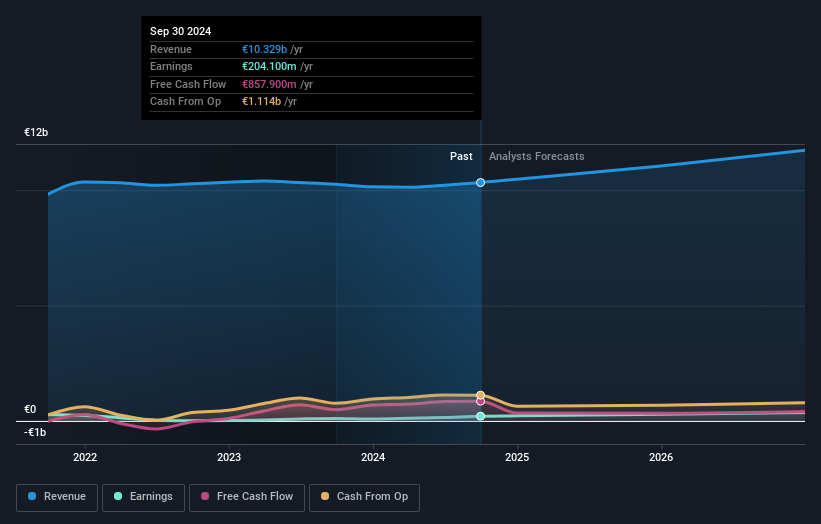Click the blue Revenue data point marker

pos(480,182)
